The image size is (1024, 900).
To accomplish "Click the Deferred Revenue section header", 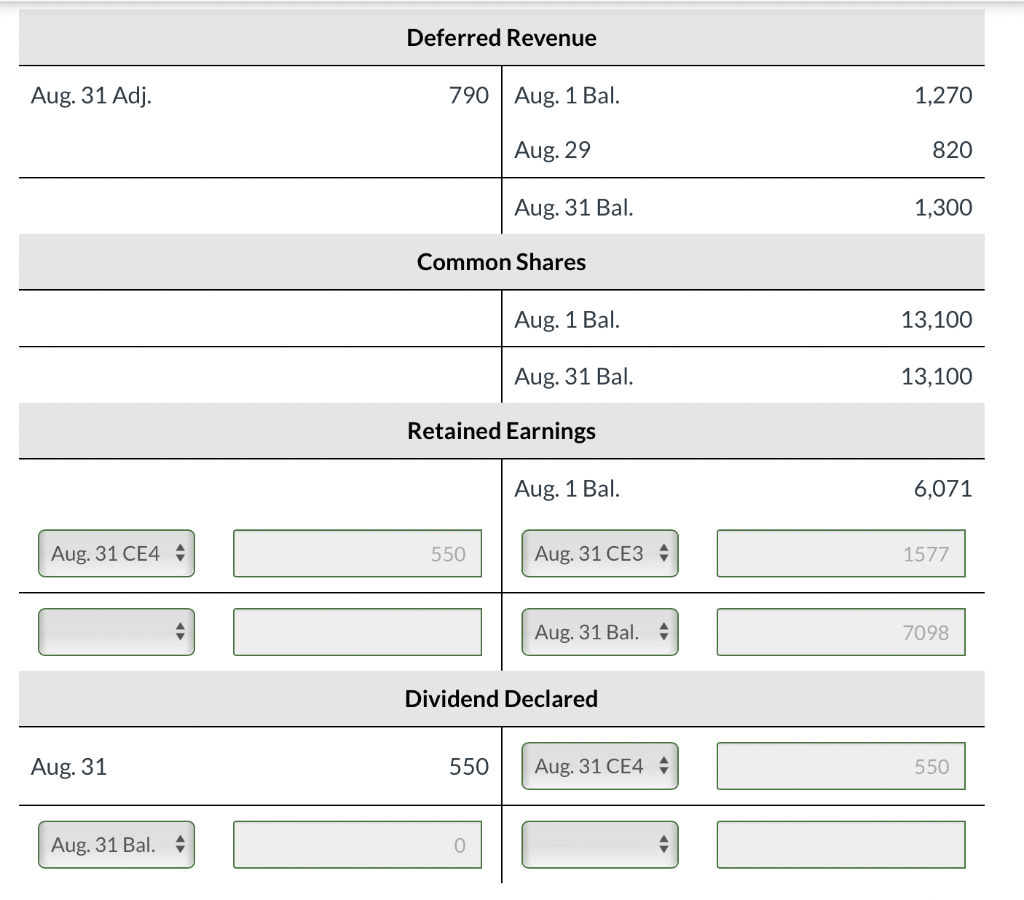I will click(501, 38).
